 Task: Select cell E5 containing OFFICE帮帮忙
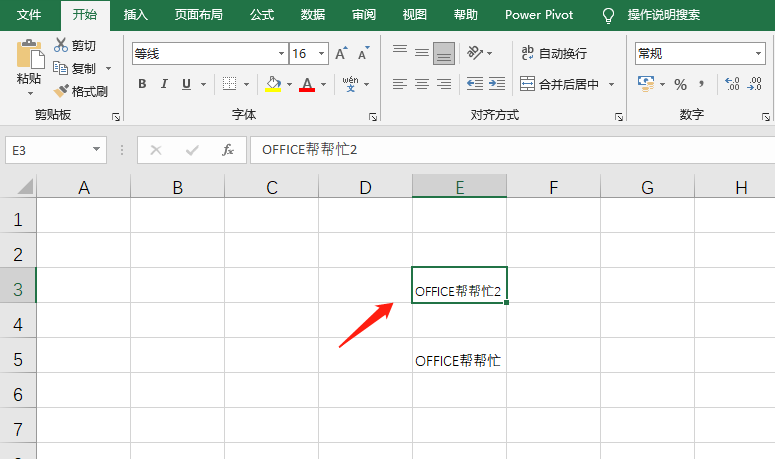460,356
